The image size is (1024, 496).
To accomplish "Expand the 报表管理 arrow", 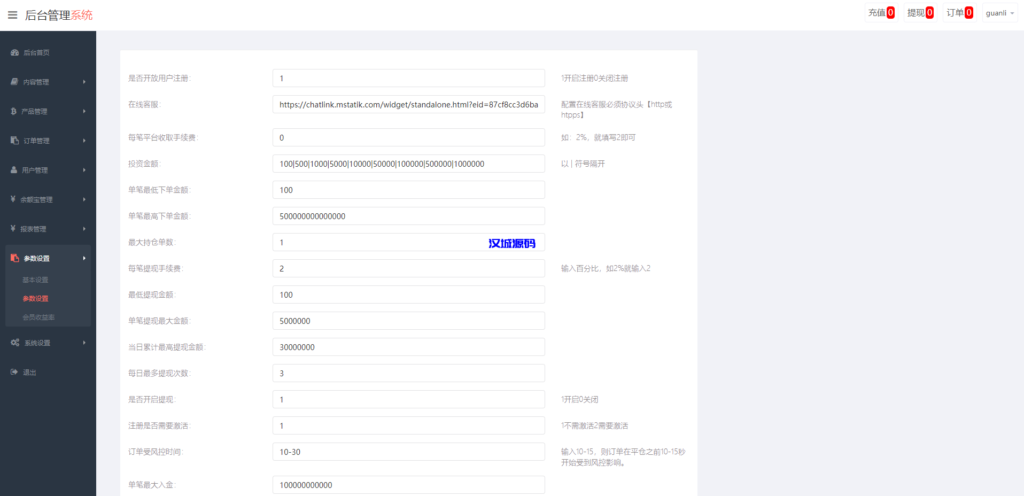I will pyautogui.click(x=84, y=229).
